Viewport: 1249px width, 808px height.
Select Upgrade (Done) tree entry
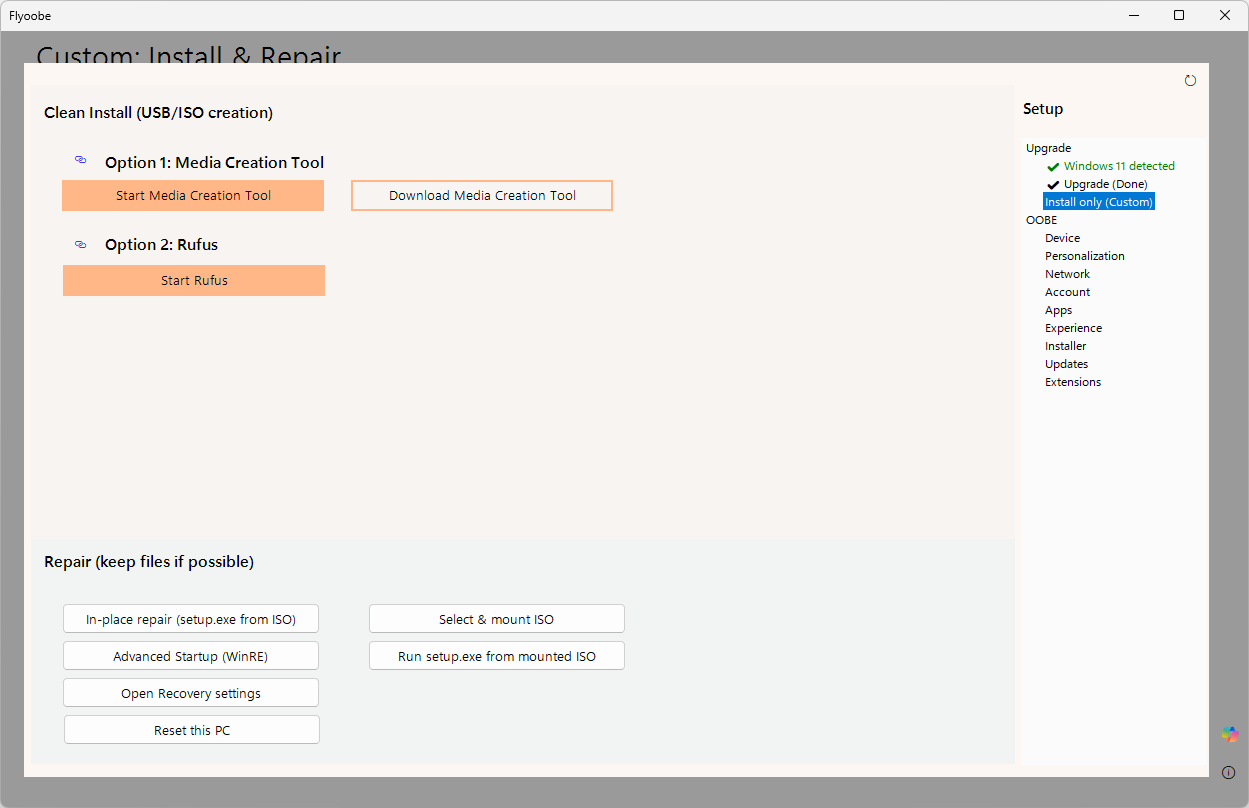[x=1105, y=184]
